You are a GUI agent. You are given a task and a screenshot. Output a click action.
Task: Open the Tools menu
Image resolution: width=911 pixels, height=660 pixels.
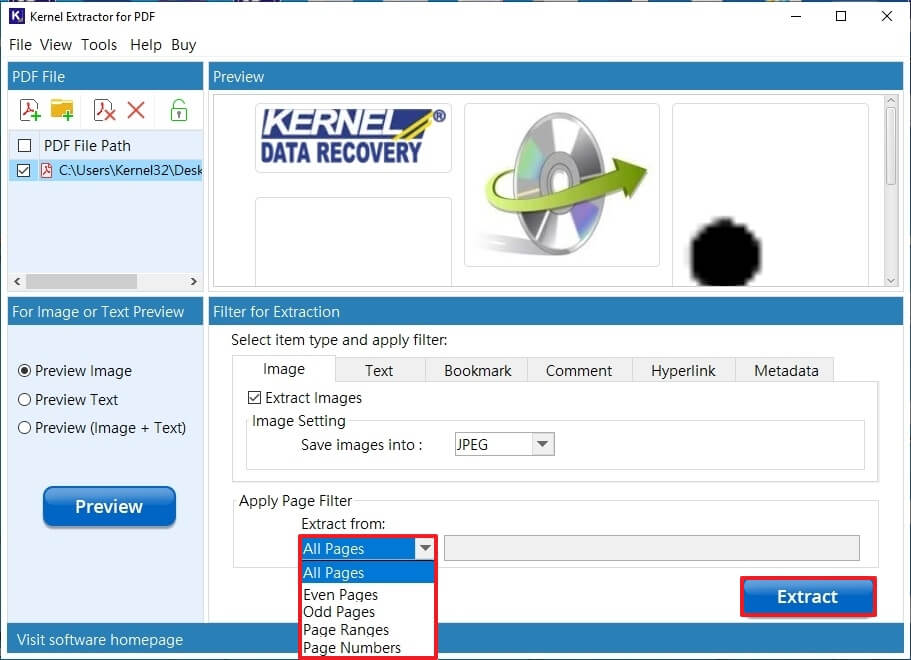[99, 45]
